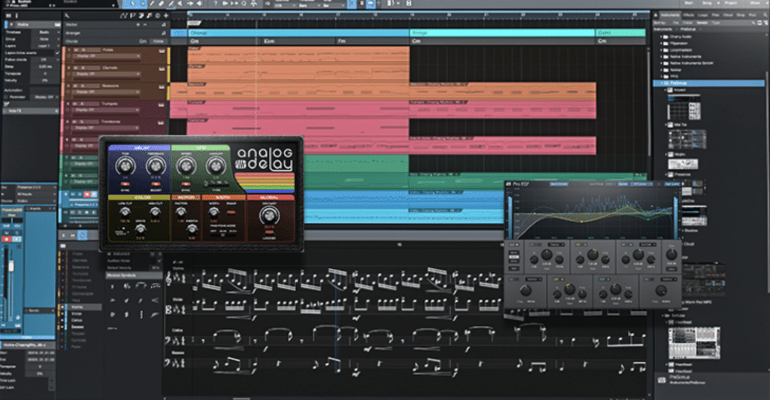Toggle the Layers follow events checkbox

click(57, 53)
